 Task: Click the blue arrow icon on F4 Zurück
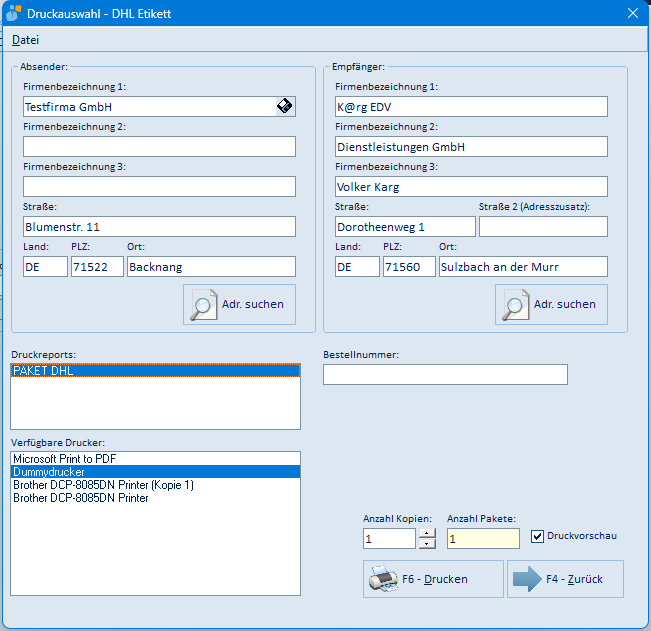click(527, 579)
